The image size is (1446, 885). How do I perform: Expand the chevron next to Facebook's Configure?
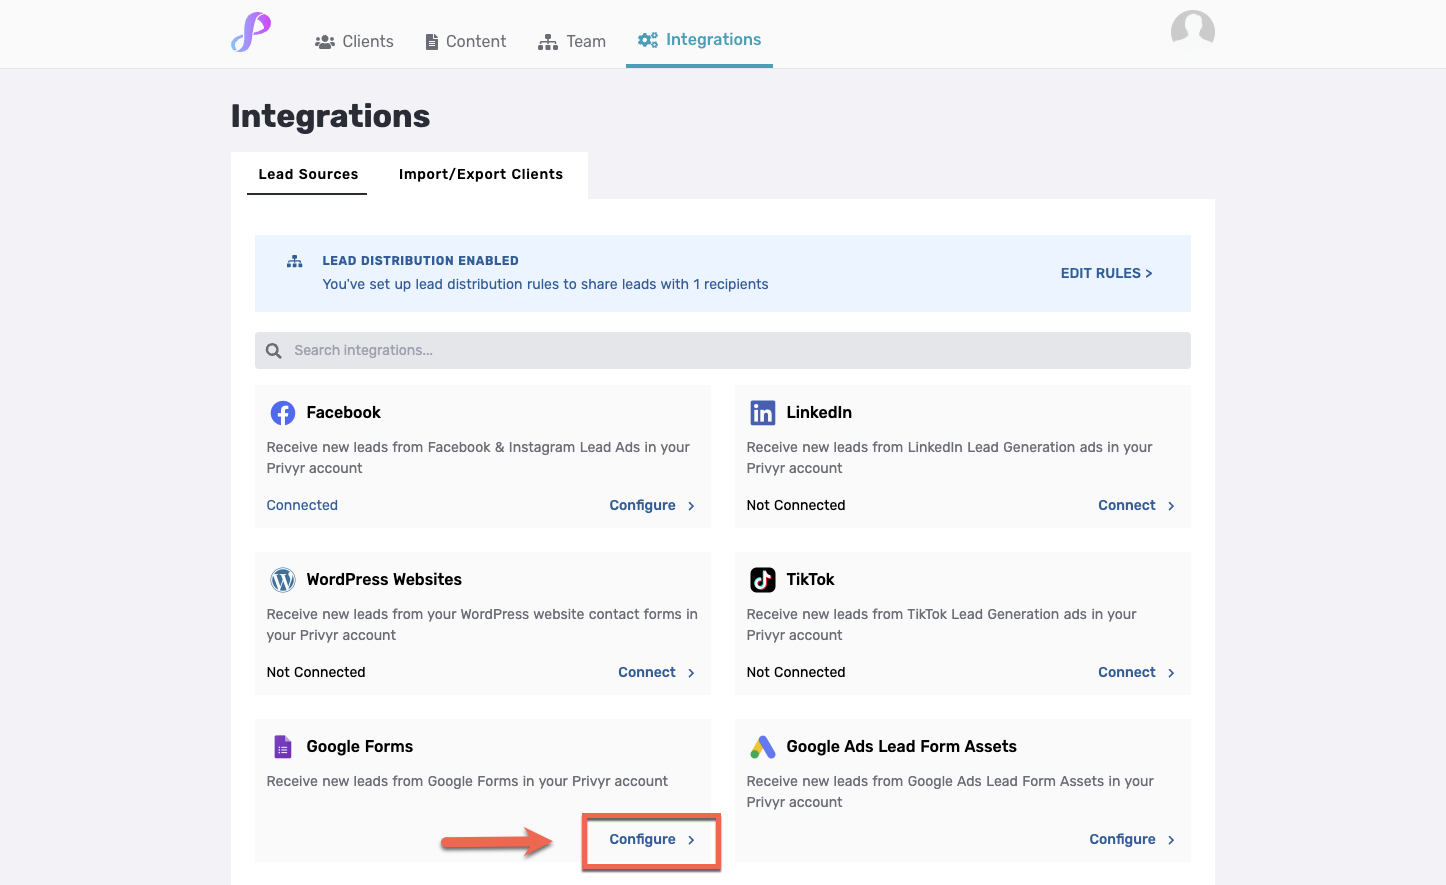[691, 505]
